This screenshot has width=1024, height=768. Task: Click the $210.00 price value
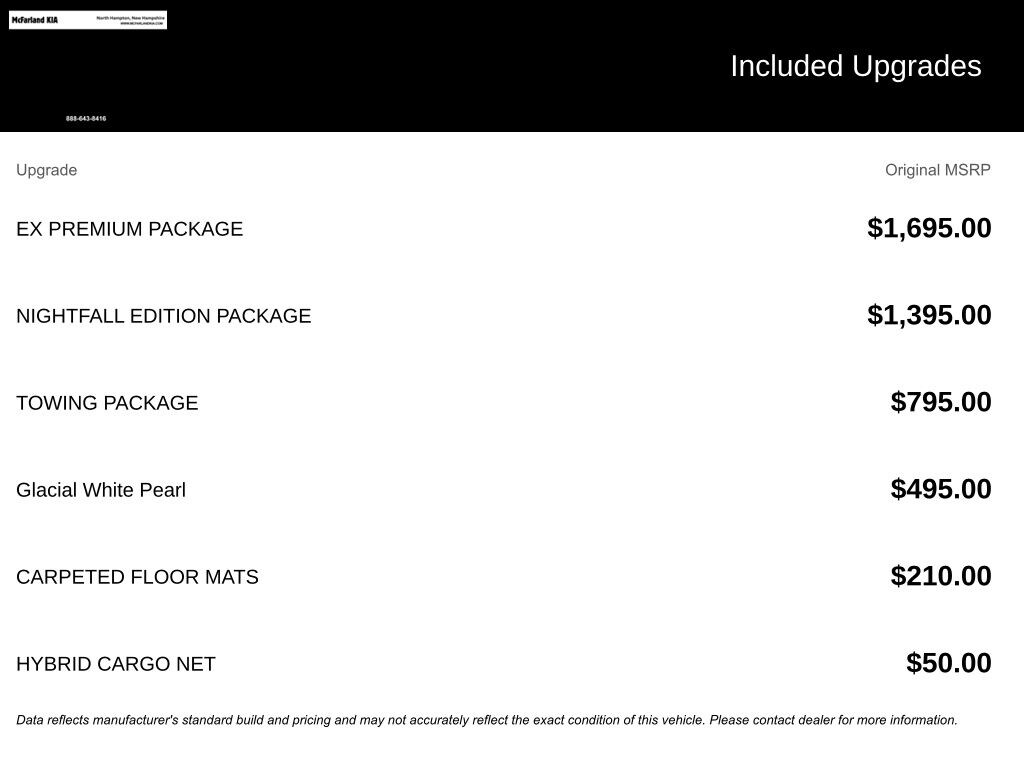click(940, 576)
